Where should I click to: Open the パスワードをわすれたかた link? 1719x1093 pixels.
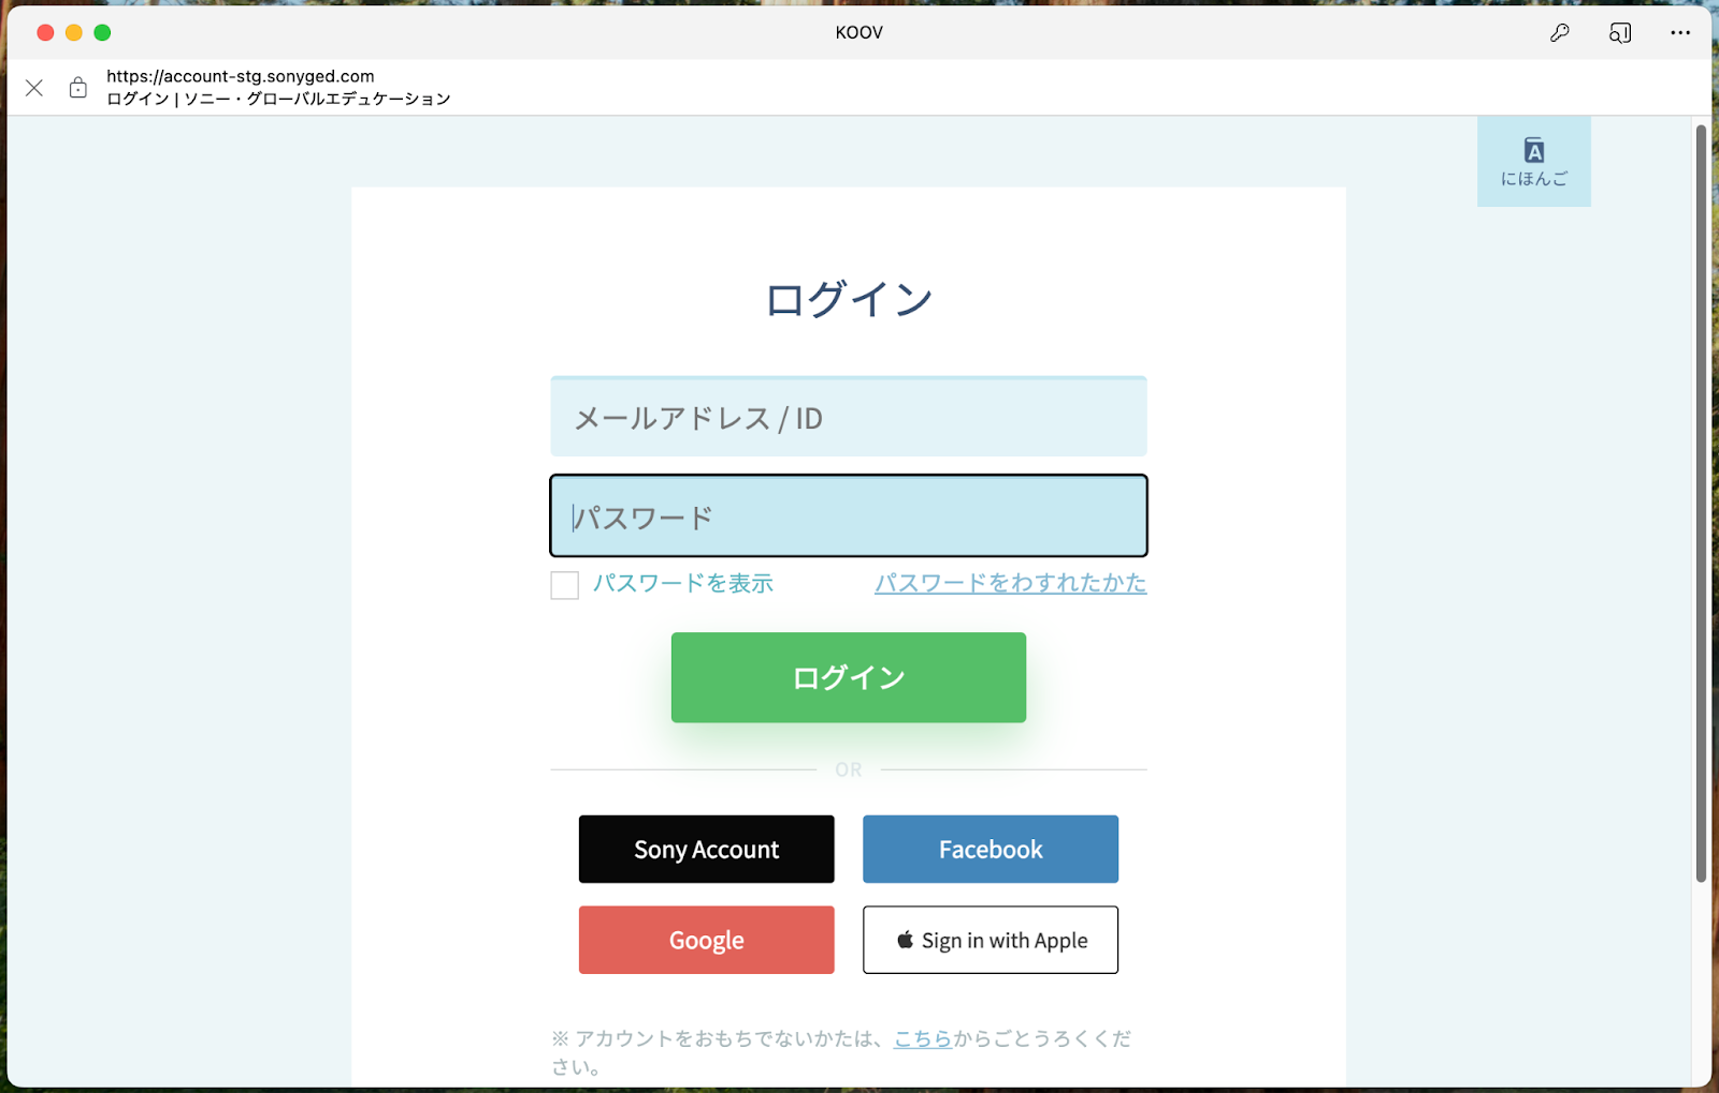(x=1010, y=583)
